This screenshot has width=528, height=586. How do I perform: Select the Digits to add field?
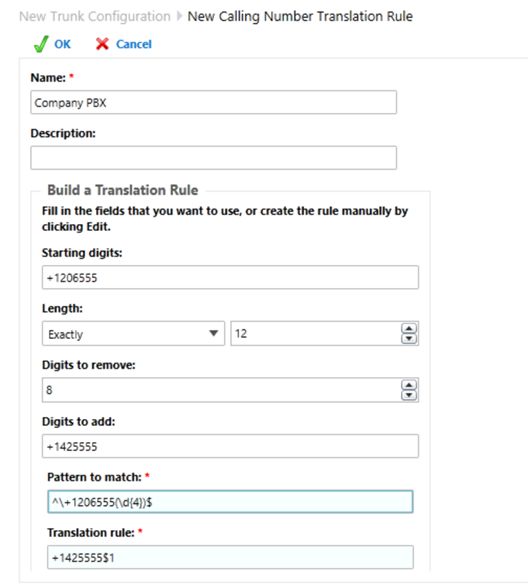click(x=230, y=446)
